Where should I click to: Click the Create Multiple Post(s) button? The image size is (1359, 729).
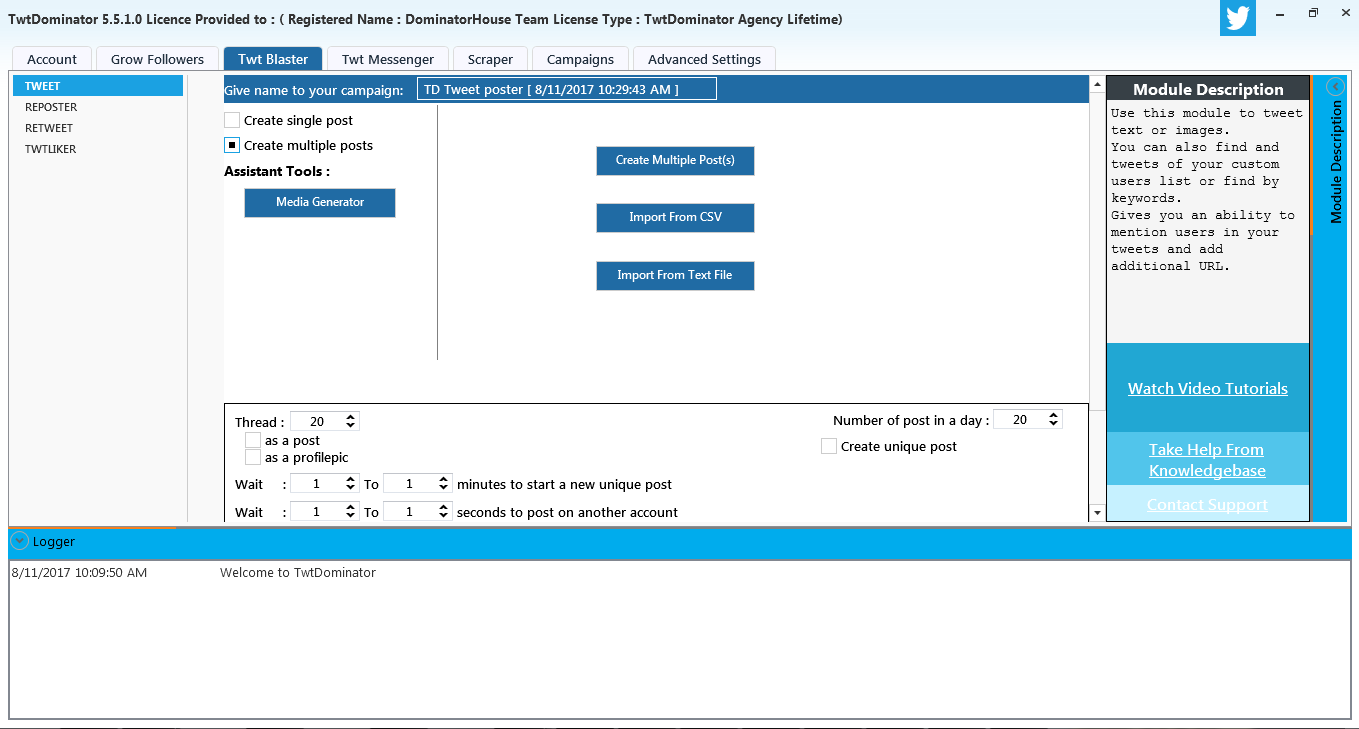click(x=675, y=160)
